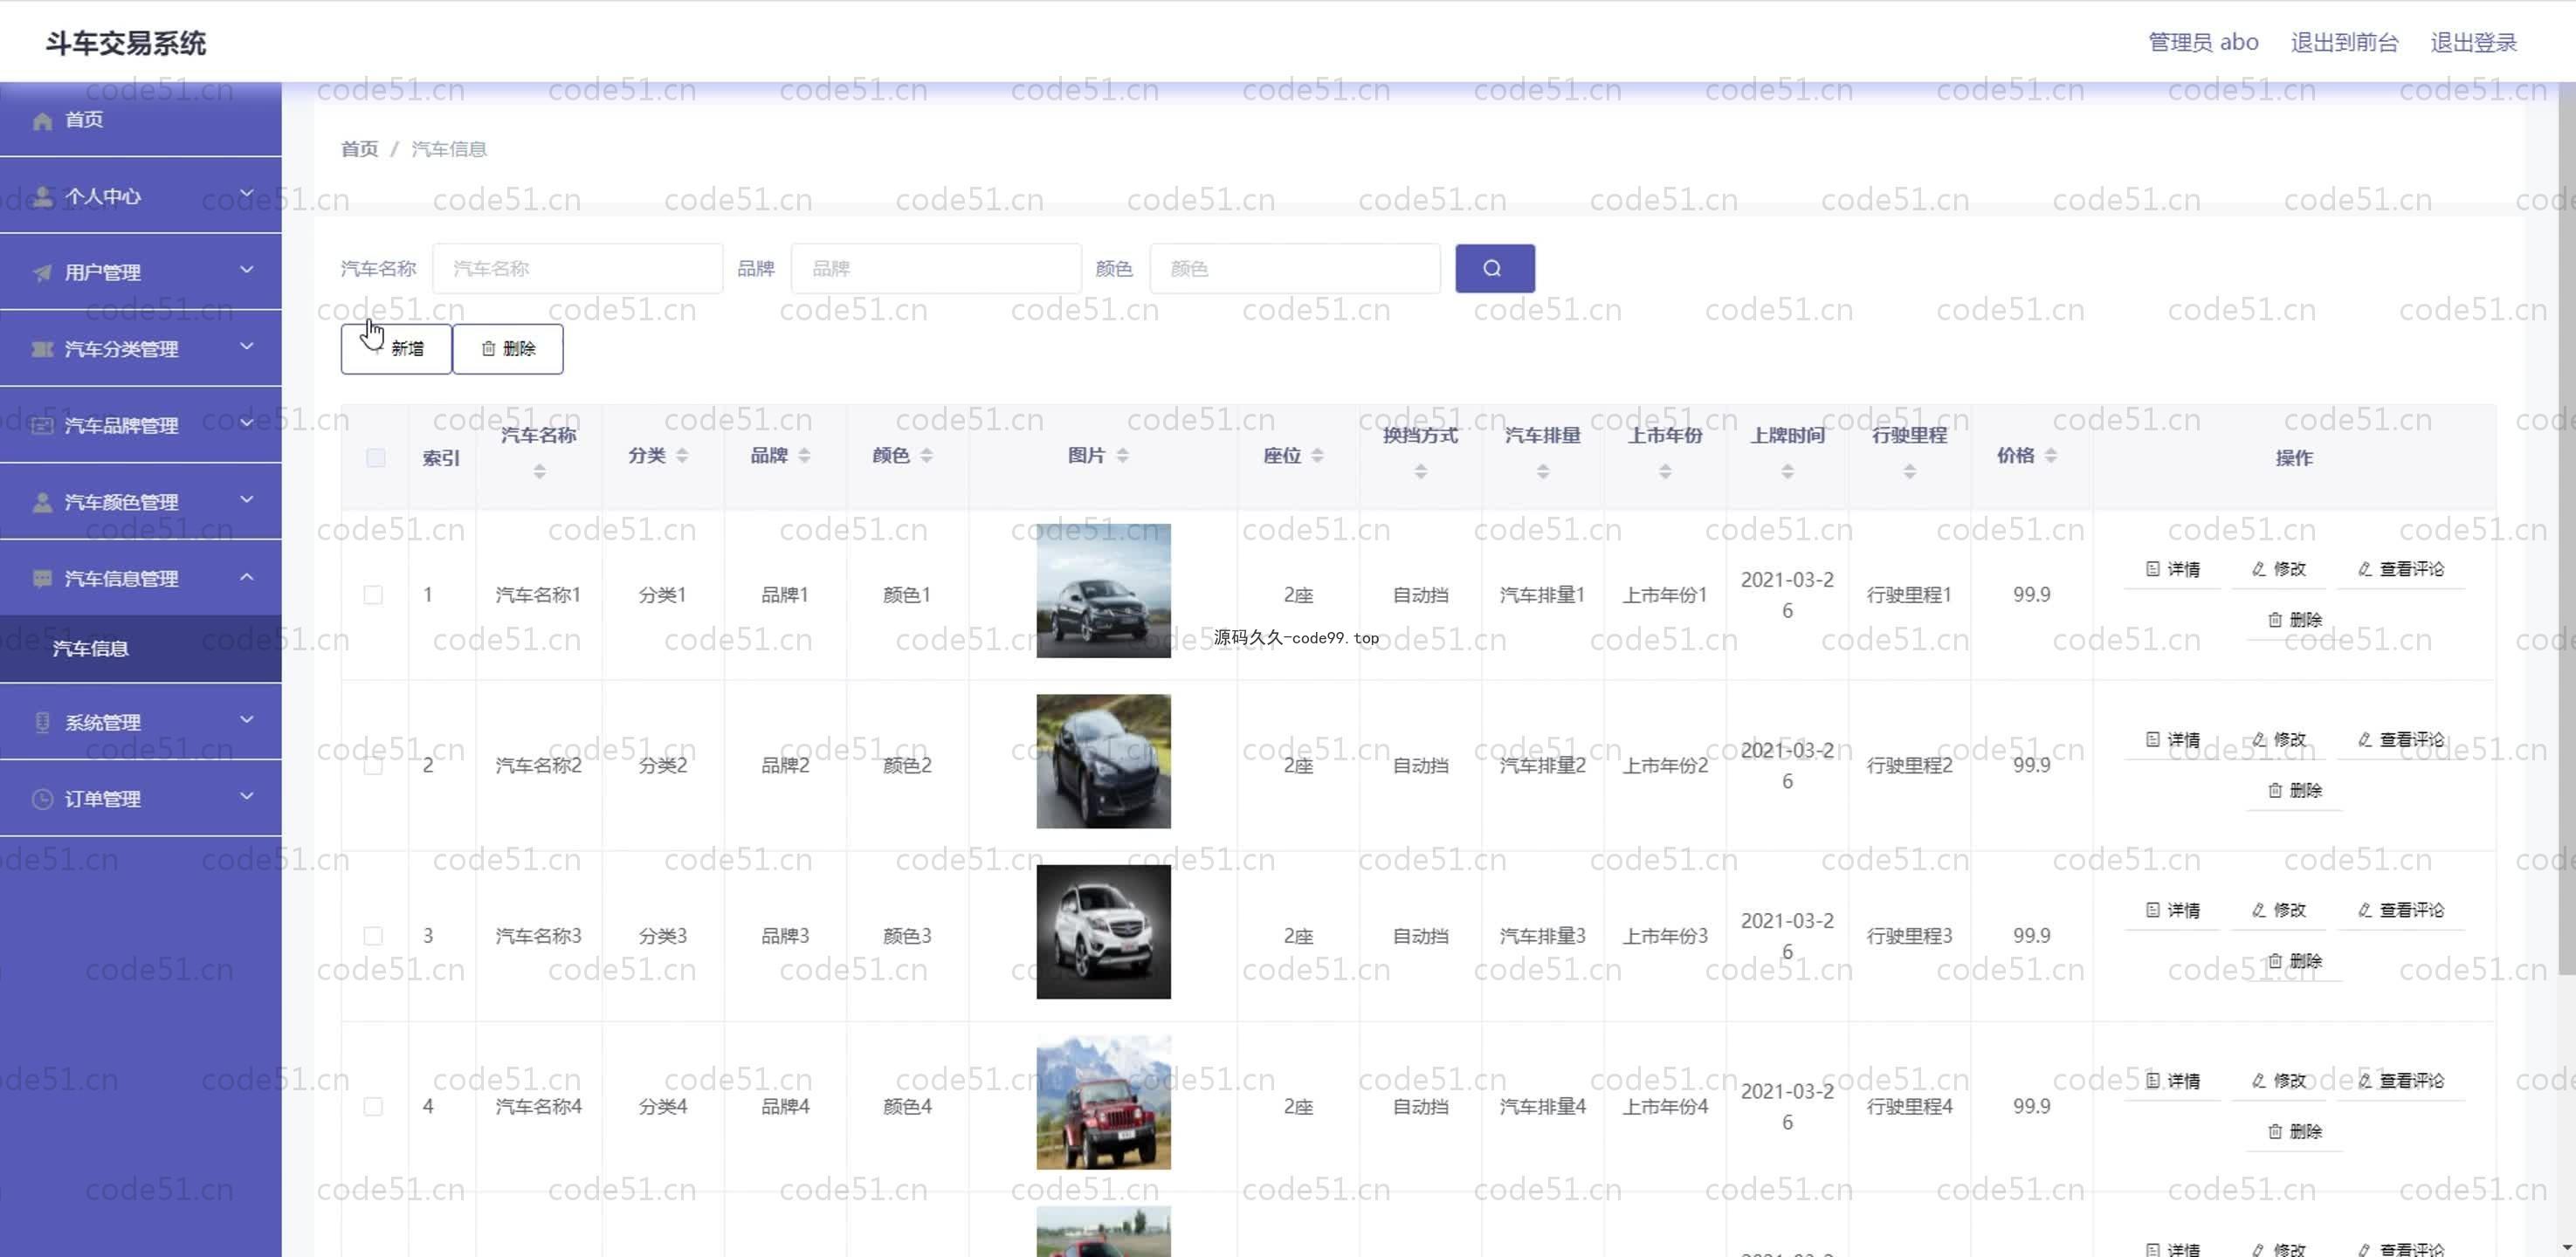Click the 新增 button

point(396,349)
